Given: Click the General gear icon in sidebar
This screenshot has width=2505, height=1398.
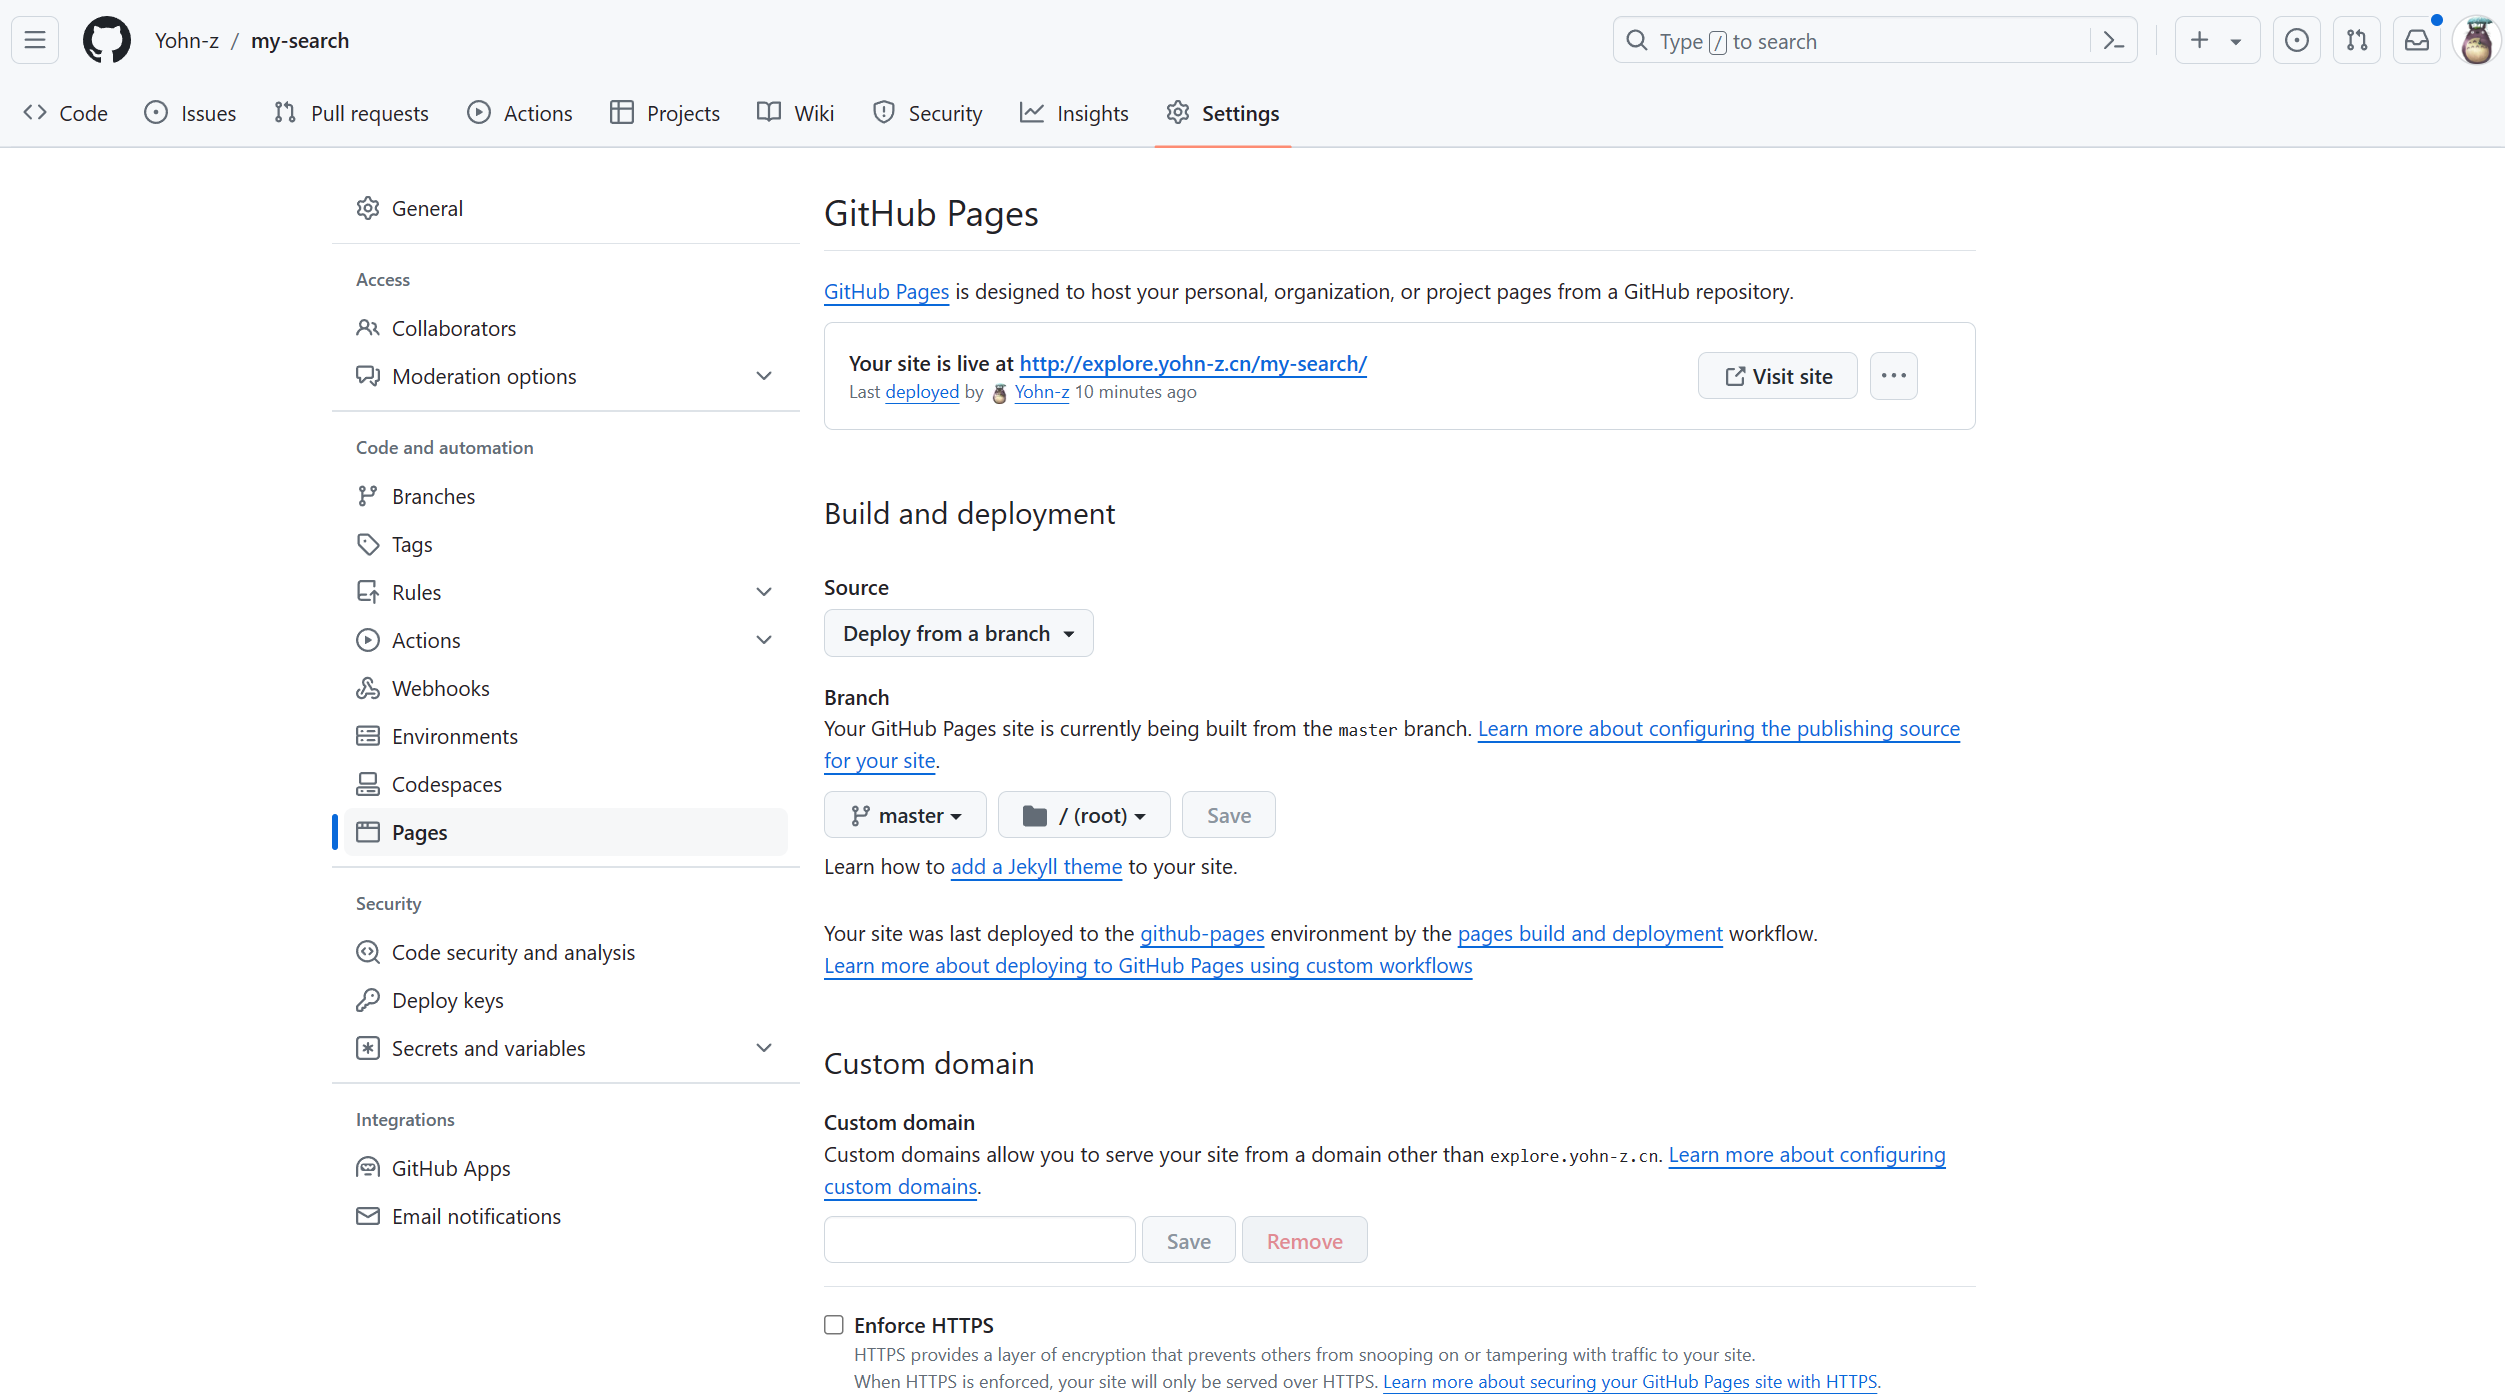Looking at the screenshot, I should click(368, 208).
